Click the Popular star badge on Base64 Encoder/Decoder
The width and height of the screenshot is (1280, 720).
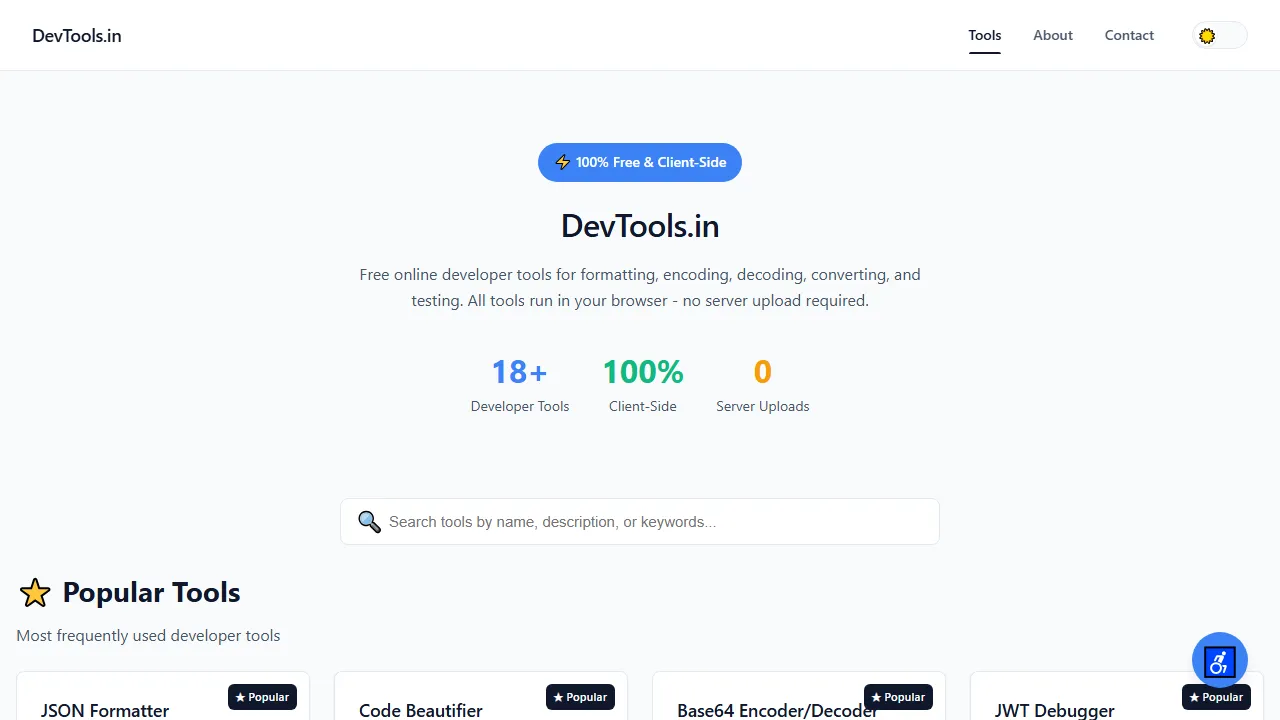pos(898,697)
